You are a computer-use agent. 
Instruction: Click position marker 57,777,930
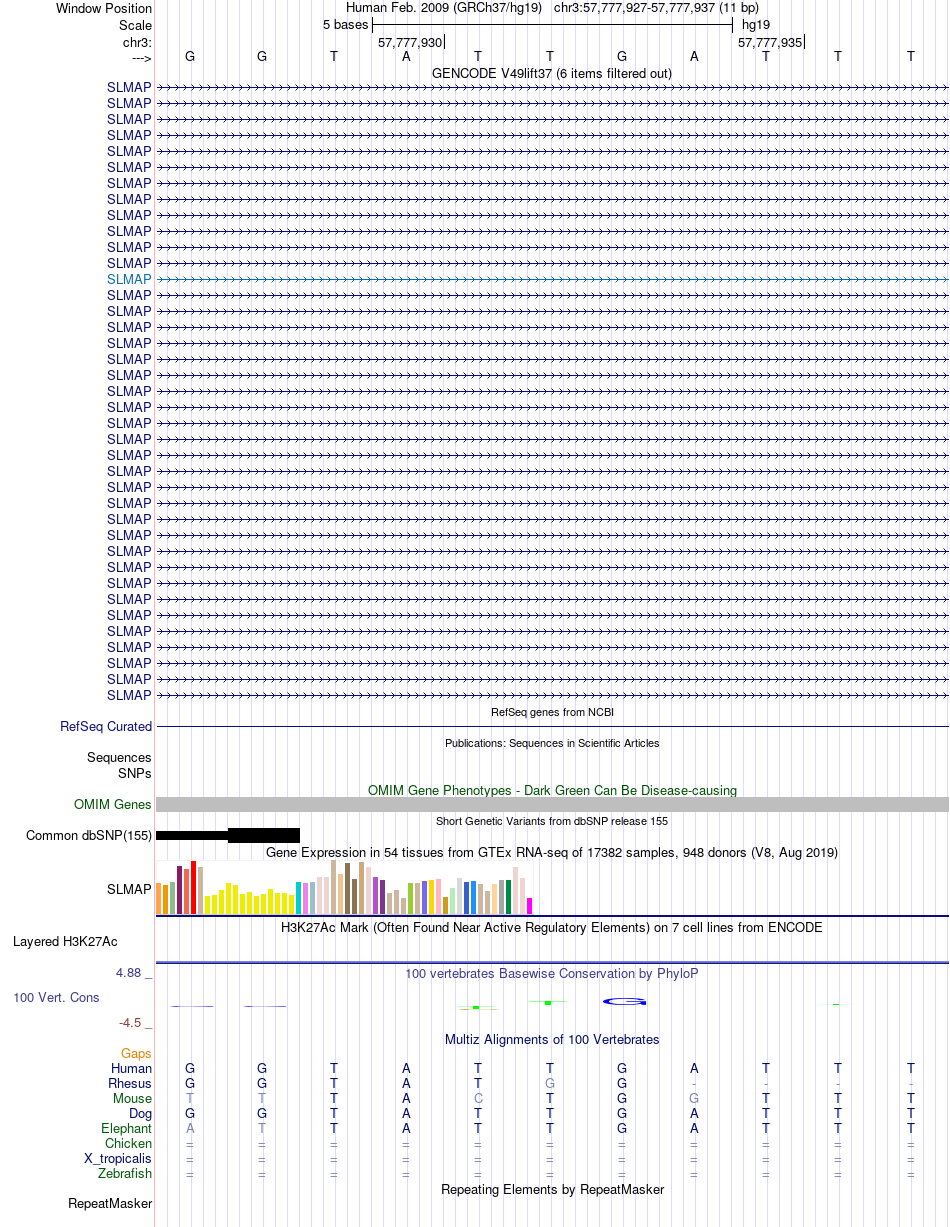pyautogui.click(x=410, y=42)
